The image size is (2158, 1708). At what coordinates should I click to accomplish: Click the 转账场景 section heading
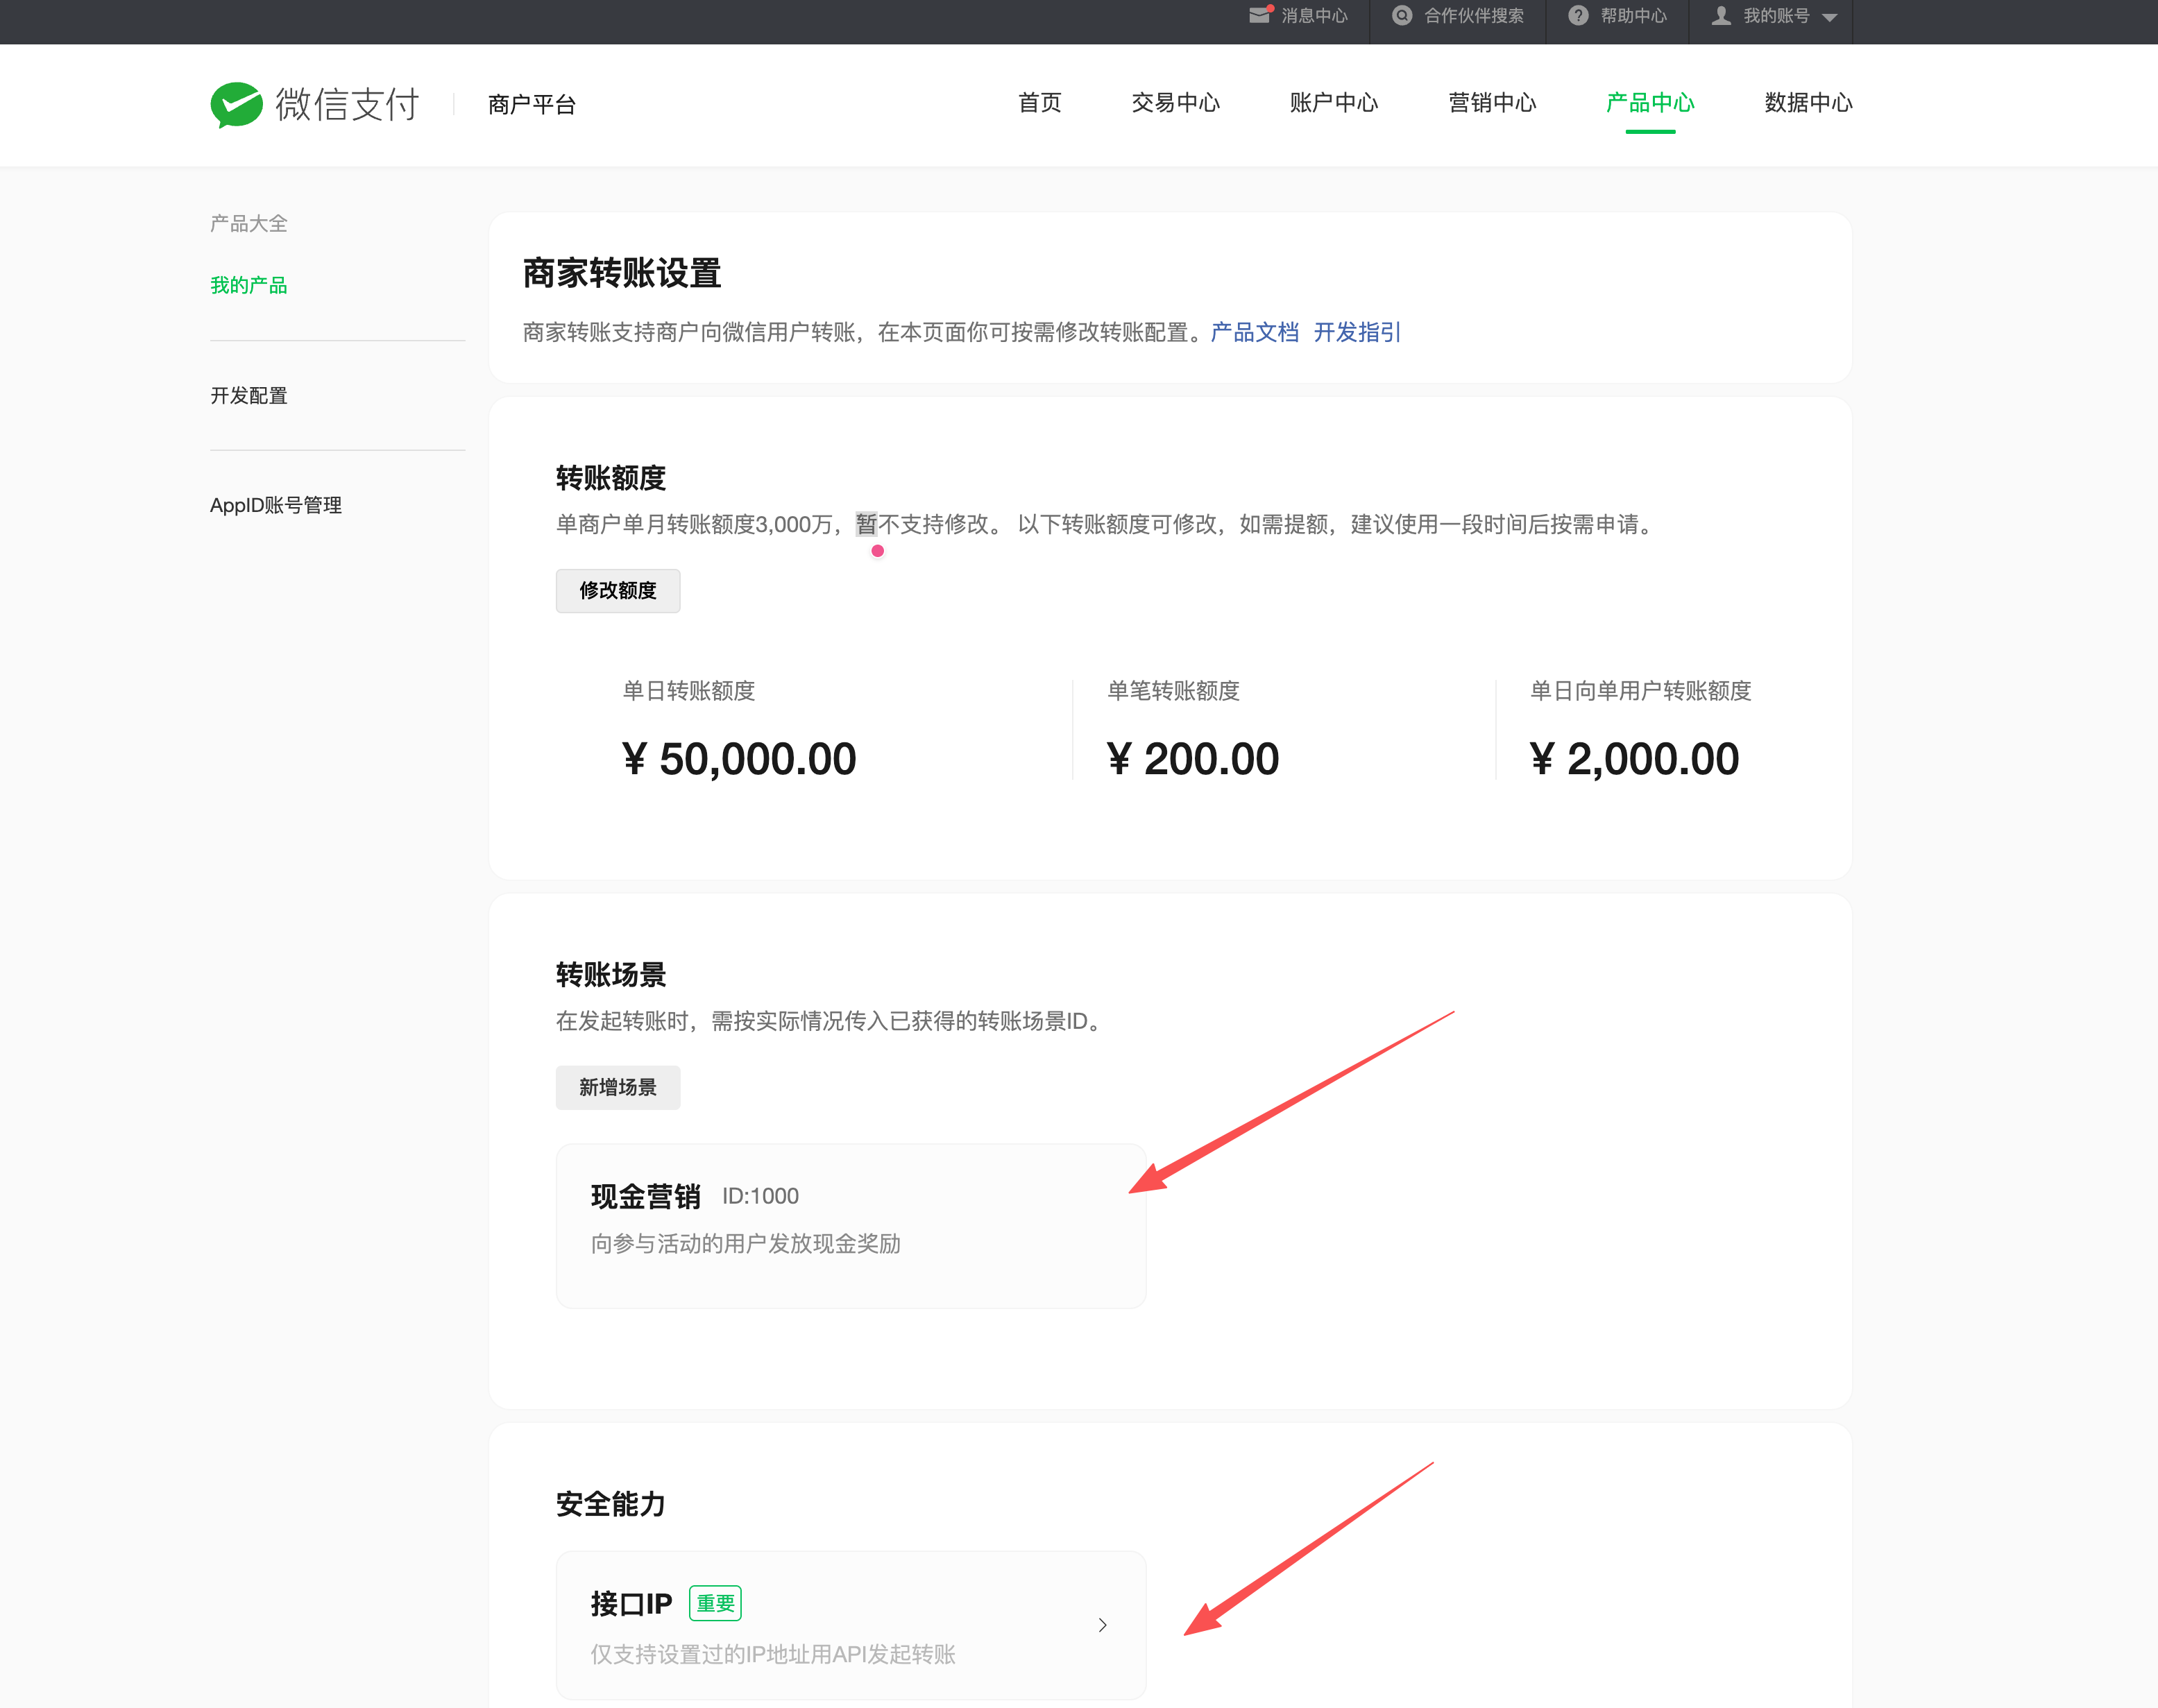(611, 975)
